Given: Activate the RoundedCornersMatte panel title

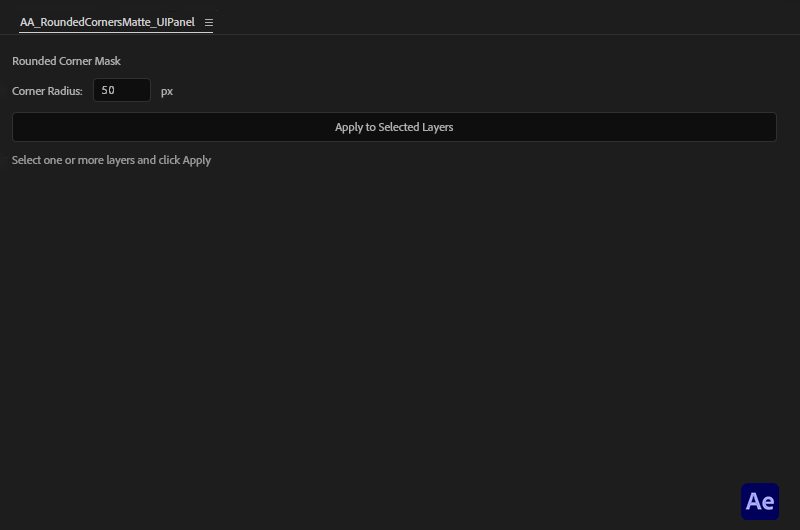Looking at the screenshot, I should pos(107,22).
